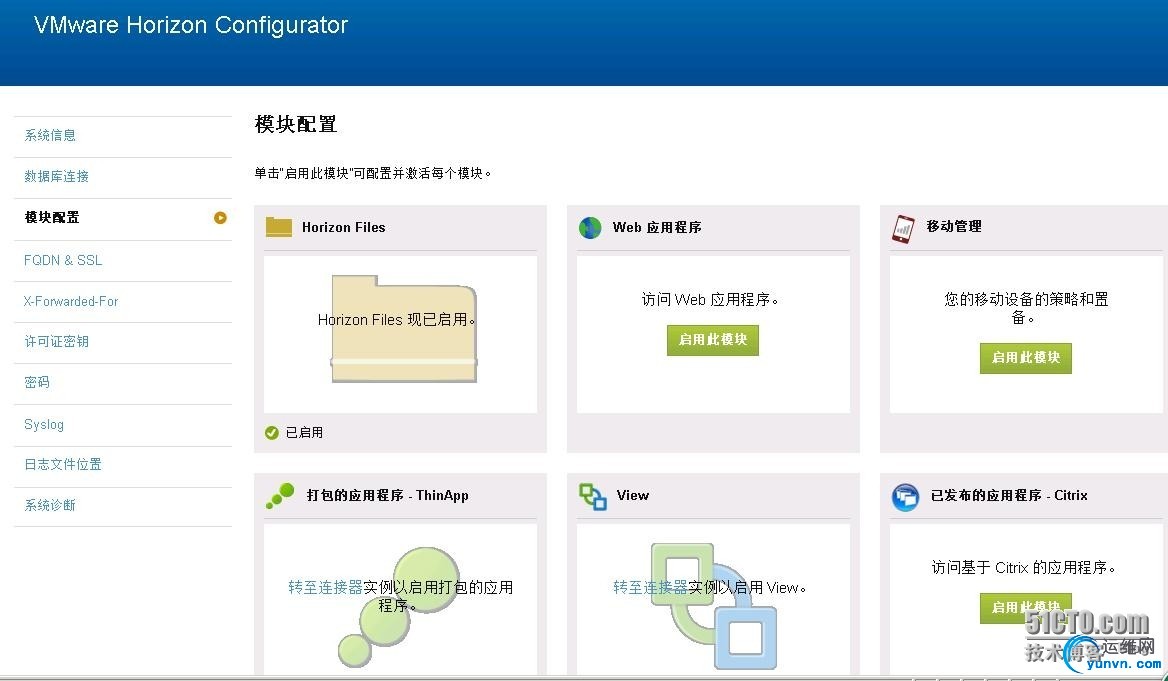Select 模块配置 sidebar item
Screen dimensions: 1168x681
(52, 218)
